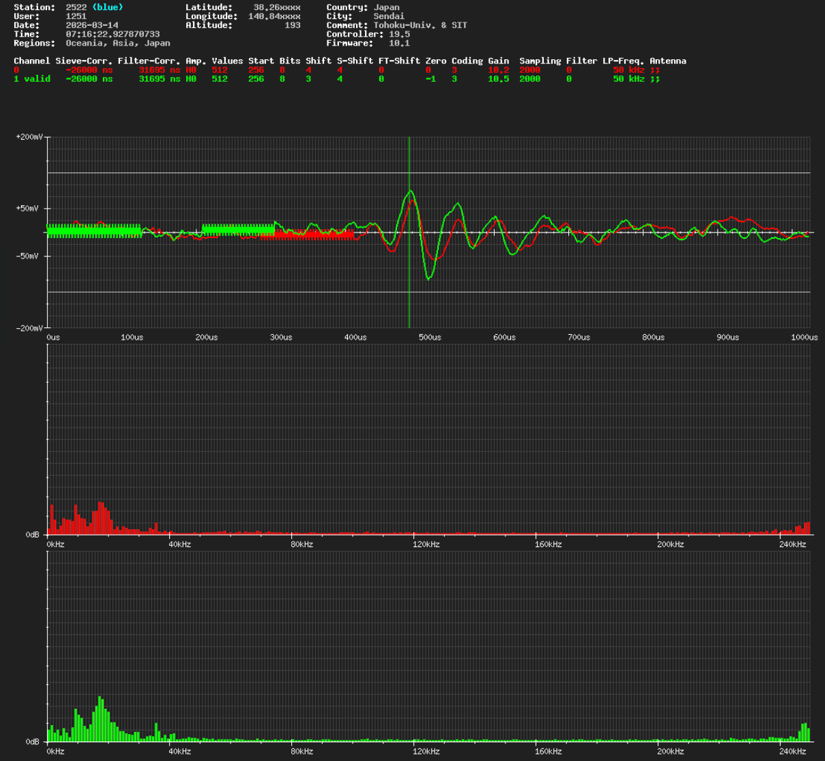This screenshot has height=761, width=825.
Task: Click the 500us label on time axis
Action: (430, 338)
